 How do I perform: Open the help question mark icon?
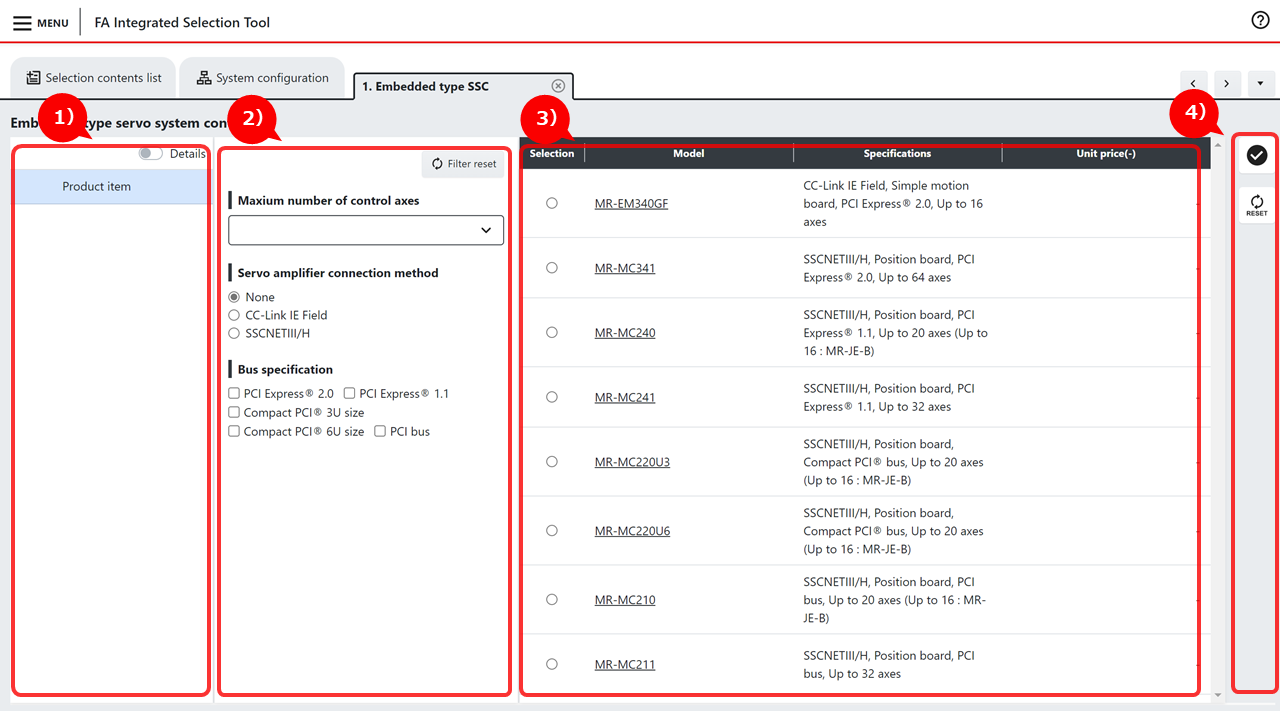pos(1260,20)
